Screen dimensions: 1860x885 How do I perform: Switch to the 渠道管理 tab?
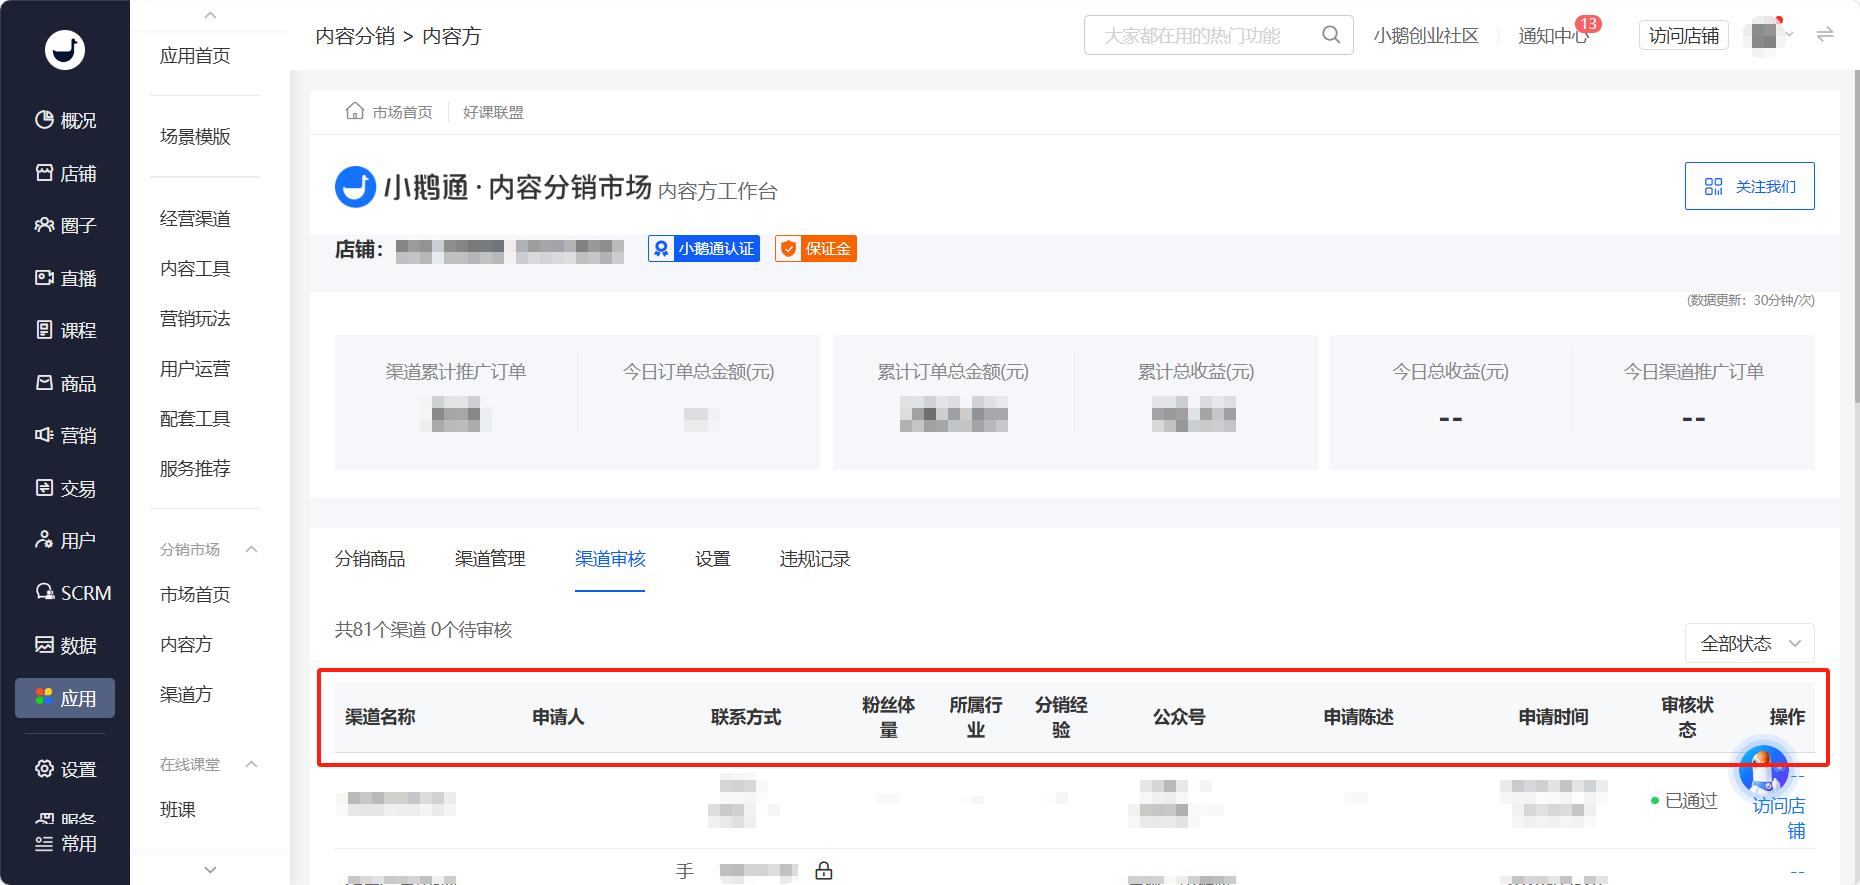point(490,559)
